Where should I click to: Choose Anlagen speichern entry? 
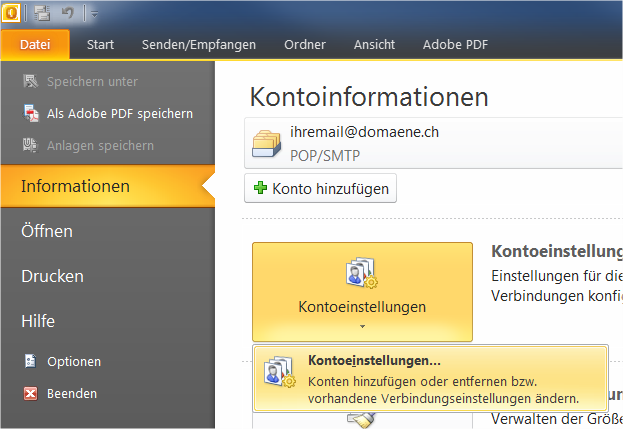click(x=100, y=146)
